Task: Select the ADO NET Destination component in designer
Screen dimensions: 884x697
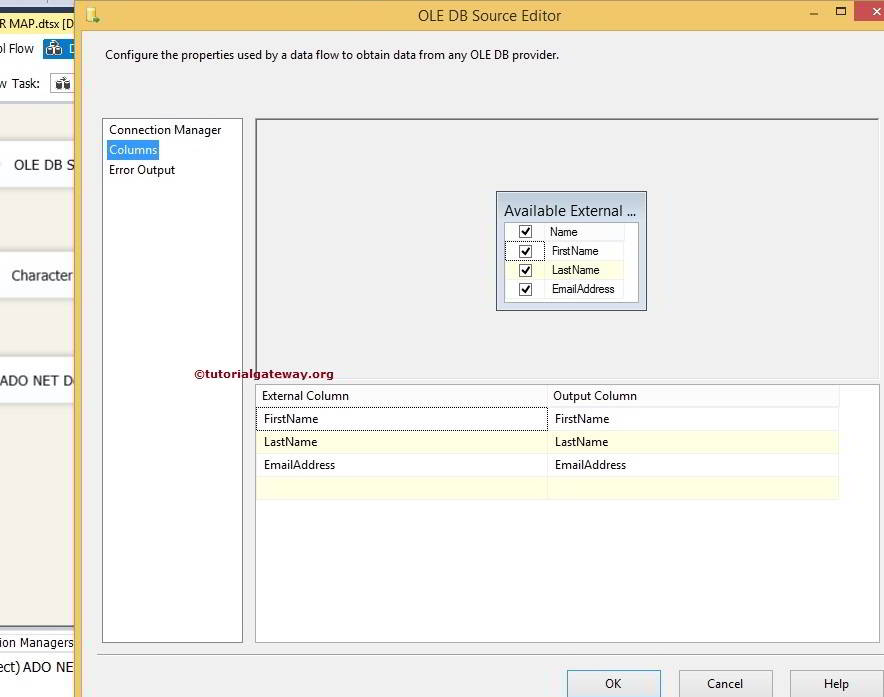Action: [37, 380]
